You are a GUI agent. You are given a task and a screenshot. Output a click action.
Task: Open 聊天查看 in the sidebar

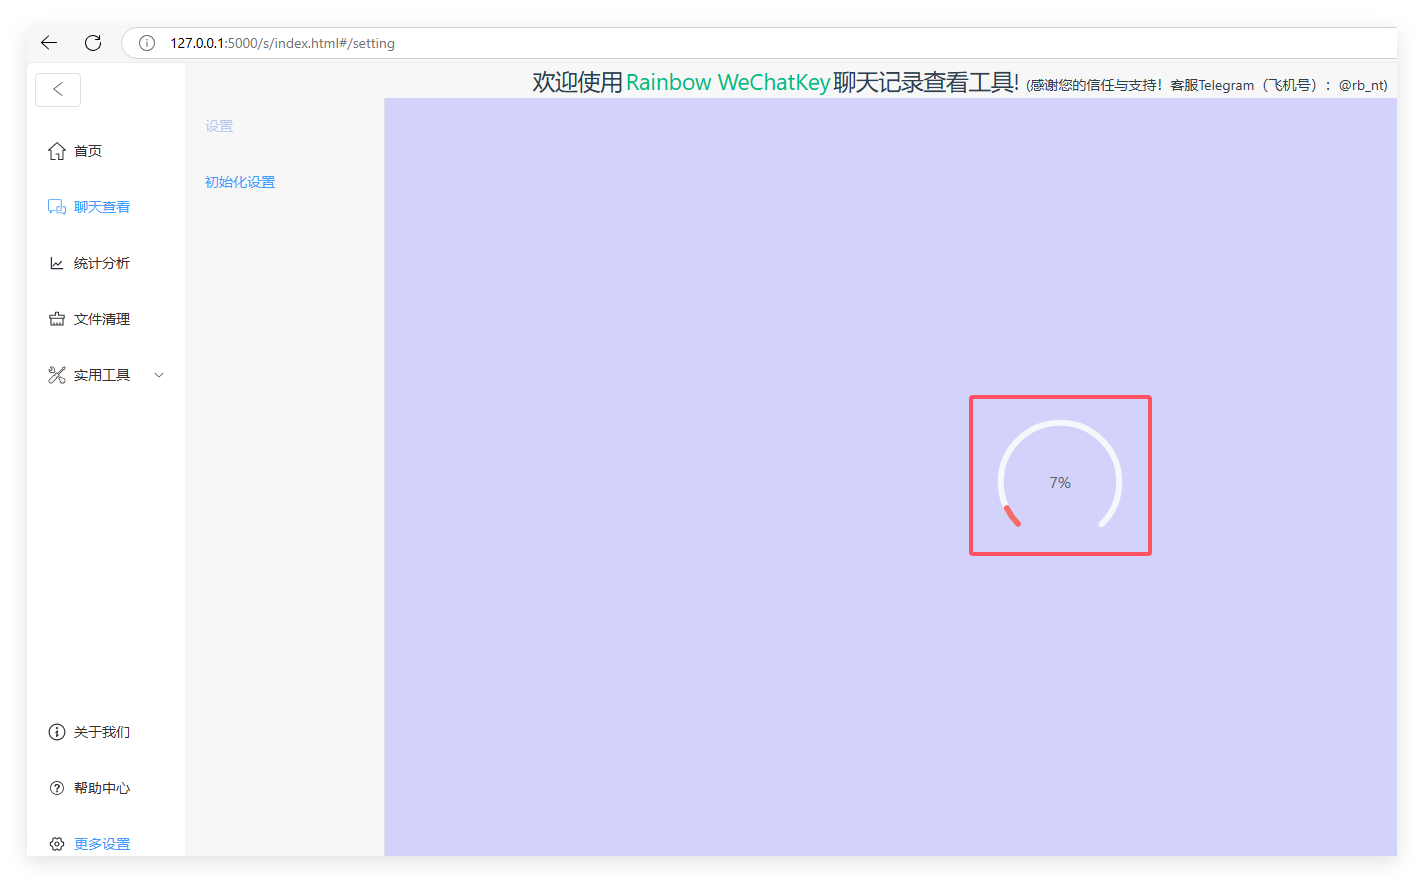point(102,207)
